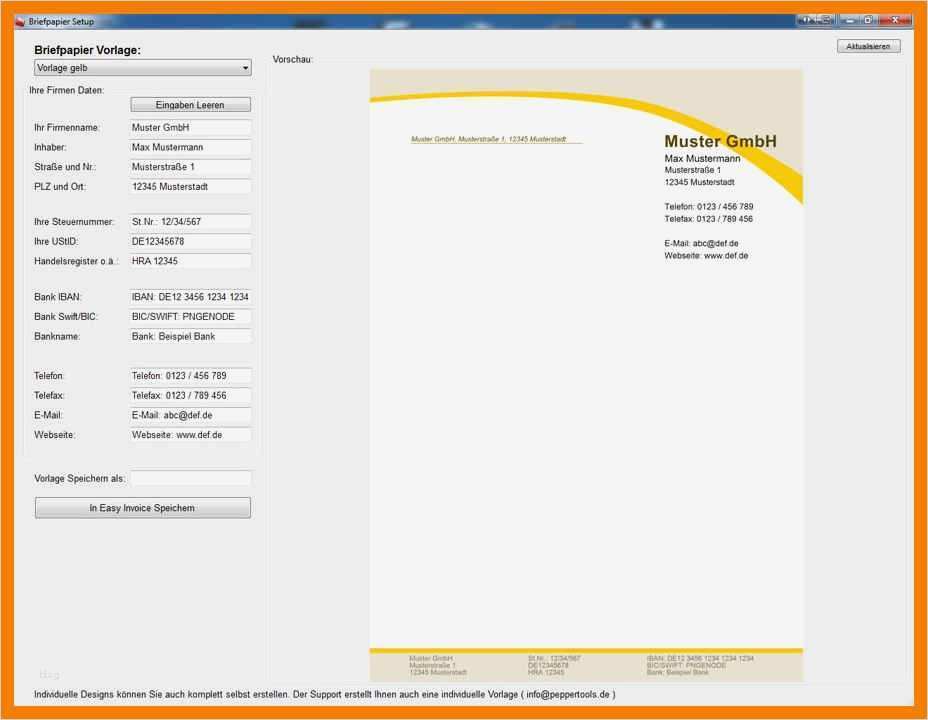
Task: Click 'Telefon: 0123 / 456 789' in preview
Action: click(708, 206)
